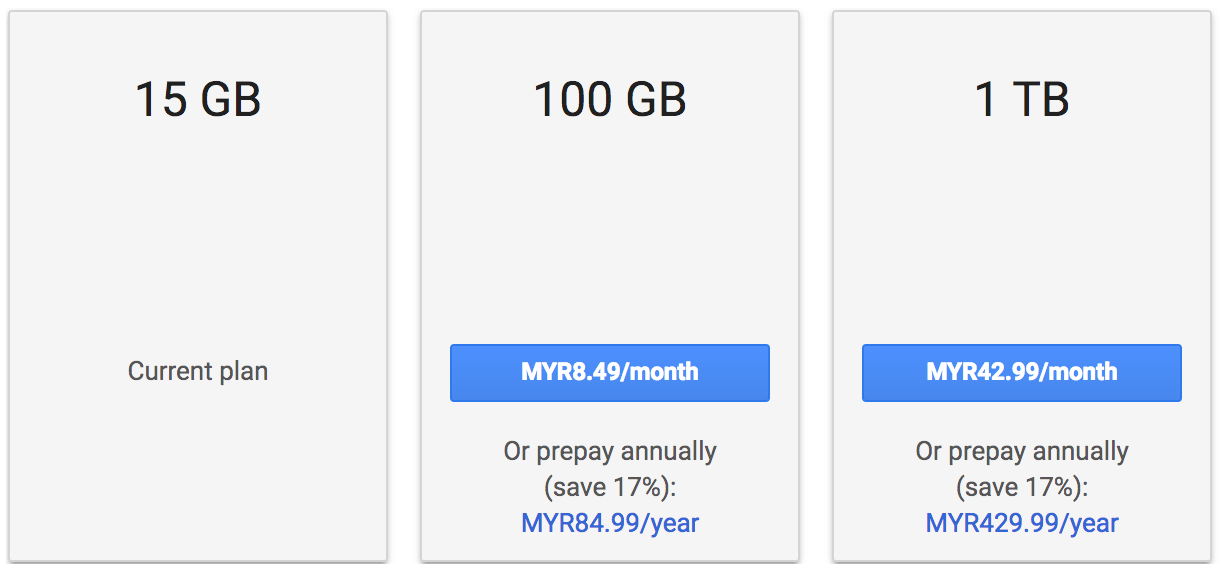Choose the MYR42.99/month plan button
This screenshot has width=1220, height=572.
(x=1021, y=373)
